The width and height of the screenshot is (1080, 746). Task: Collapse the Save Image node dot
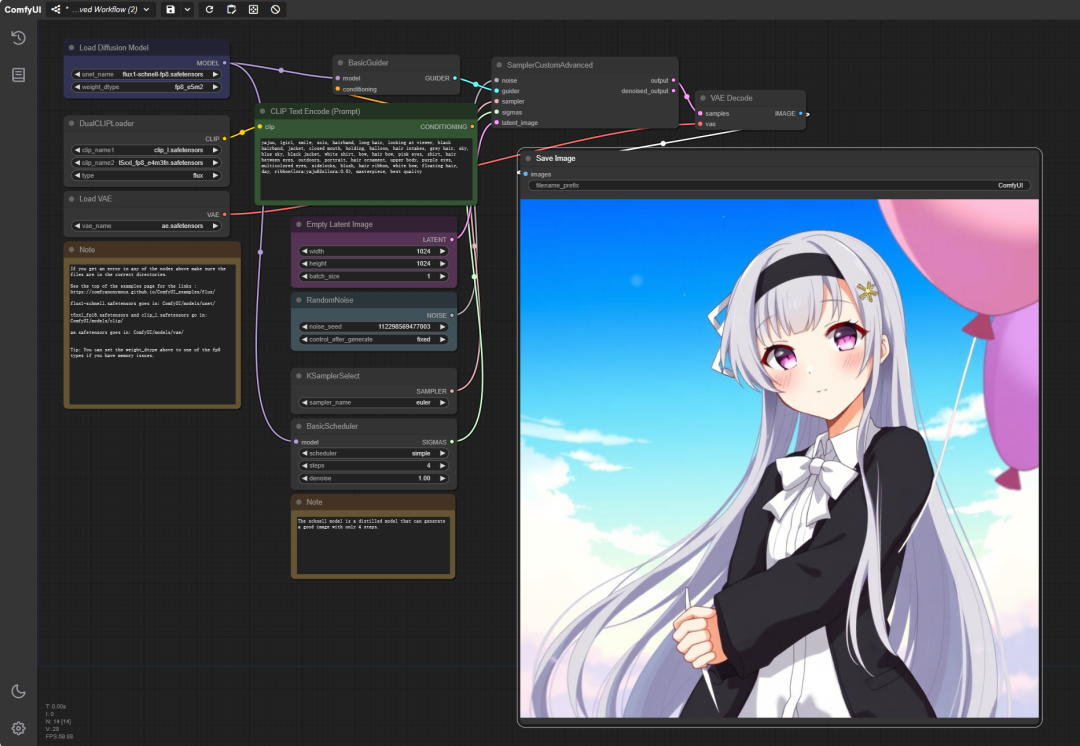click(x=528, y=158)
